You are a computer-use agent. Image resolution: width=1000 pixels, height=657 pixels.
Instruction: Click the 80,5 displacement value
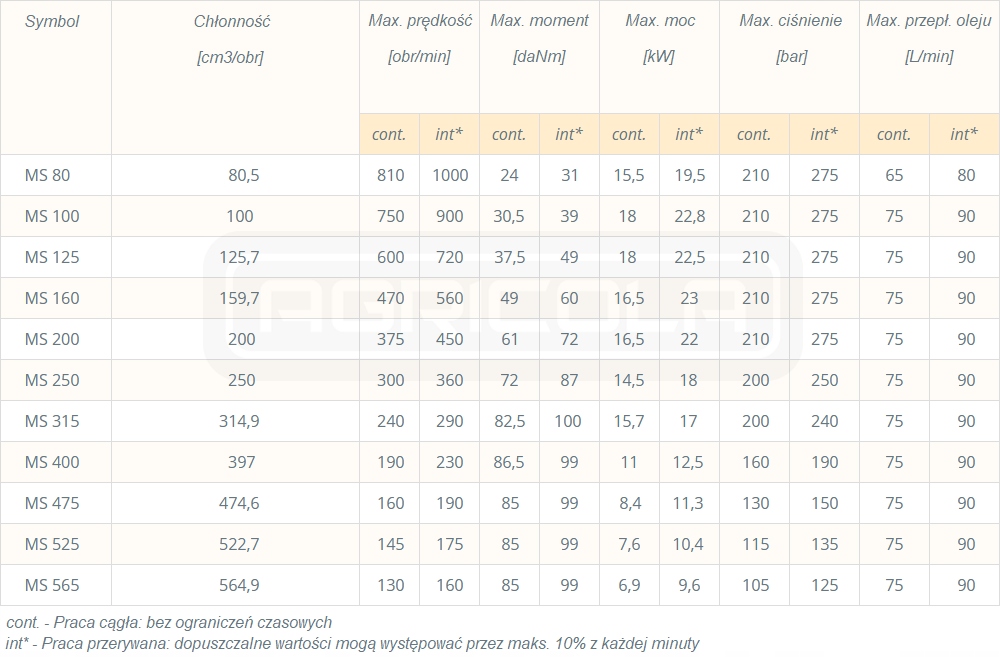pyautogui.click(x=243, y=175)
